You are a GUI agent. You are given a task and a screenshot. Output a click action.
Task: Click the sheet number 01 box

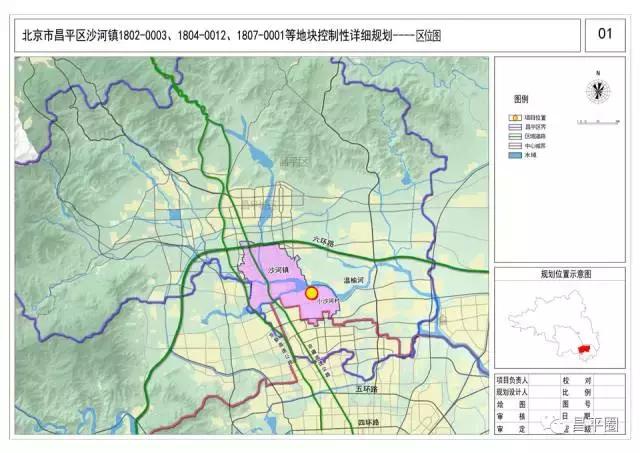click(x=605, y=35)
